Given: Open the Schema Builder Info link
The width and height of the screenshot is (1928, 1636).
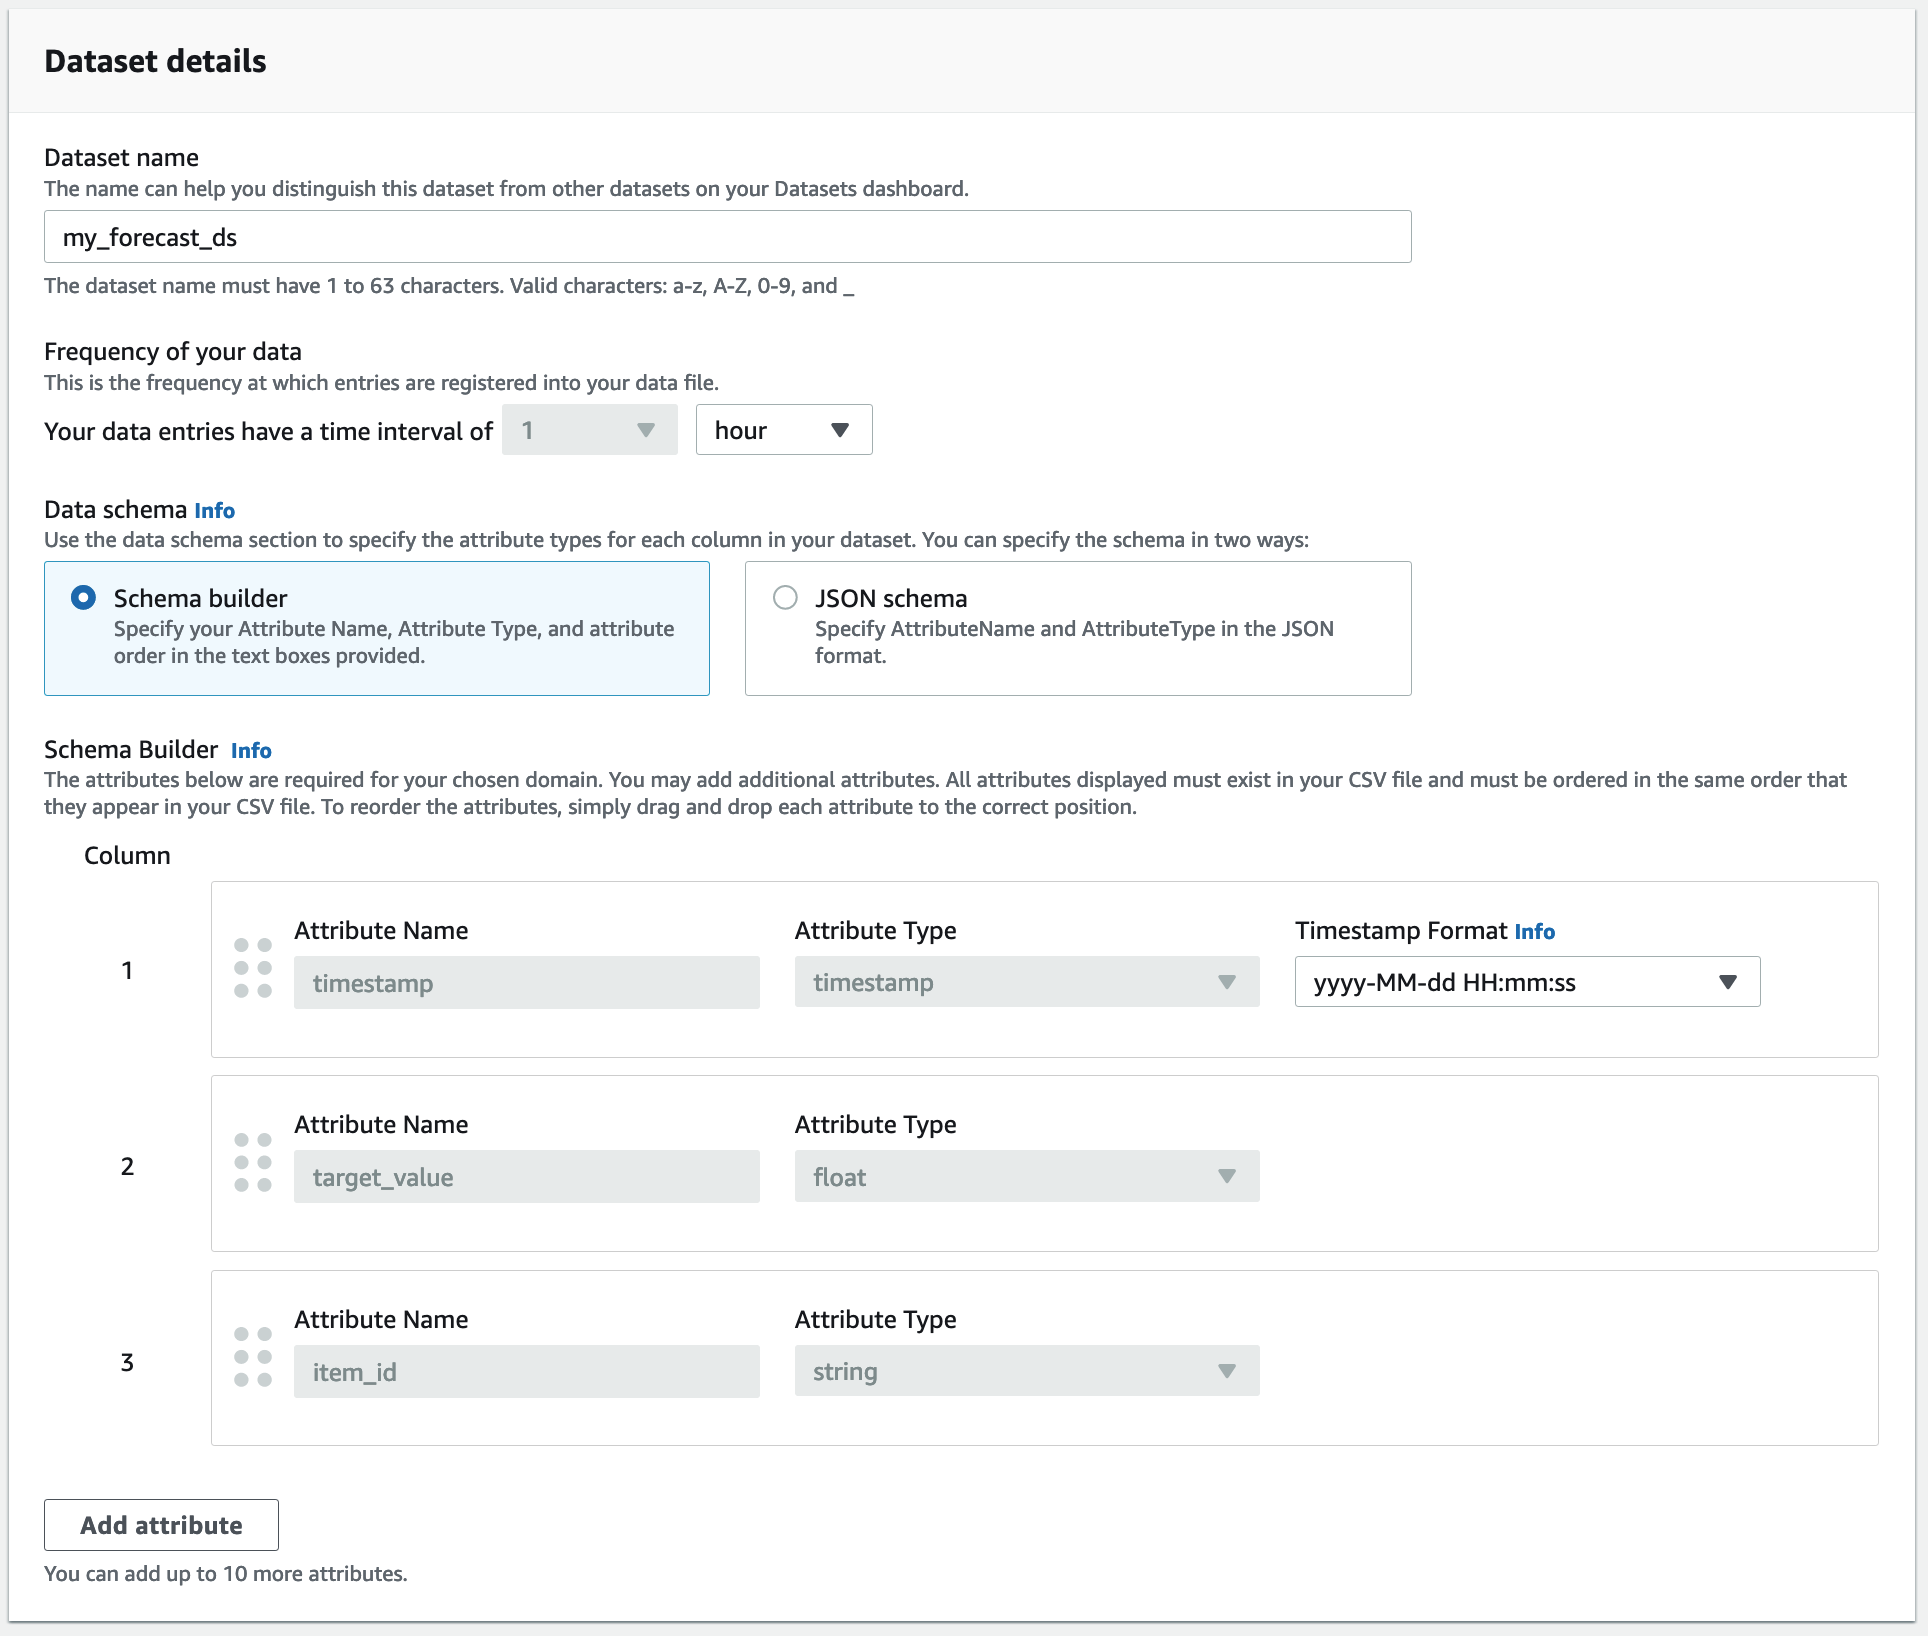Looking at the screenshot, I should tap(250, 750).
